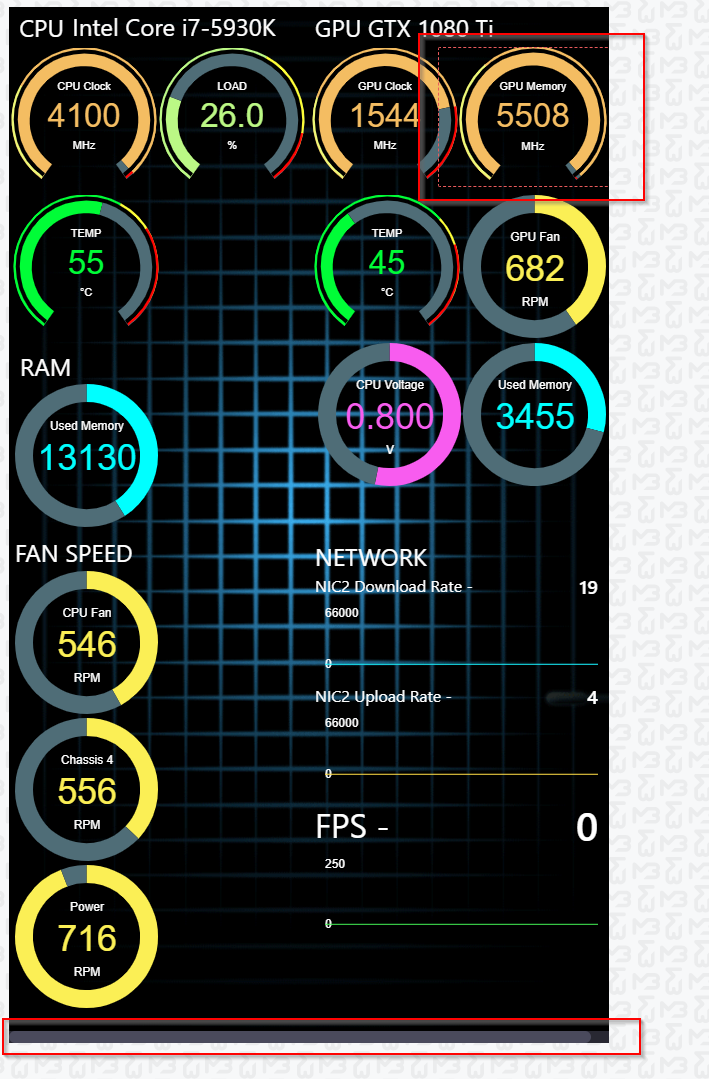Click the 66000 scale label under Upload Rate
The image size is (709, 1079).
341,723
